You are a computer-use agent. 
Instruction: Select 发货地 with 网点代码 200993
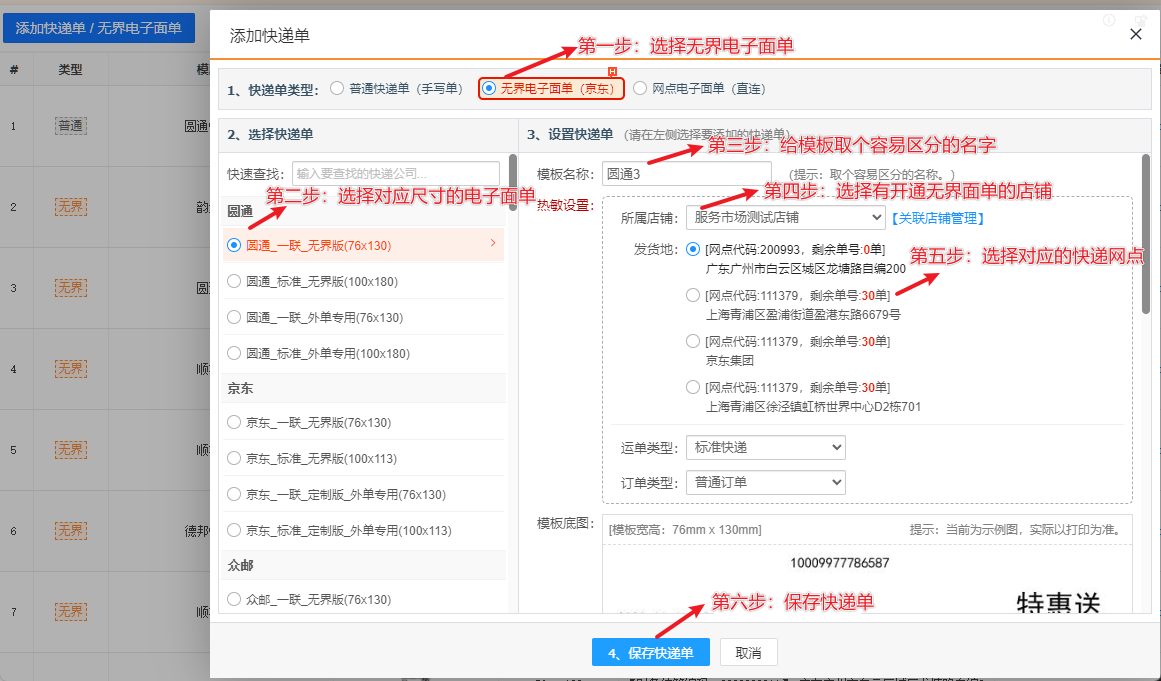coord(693,250)
